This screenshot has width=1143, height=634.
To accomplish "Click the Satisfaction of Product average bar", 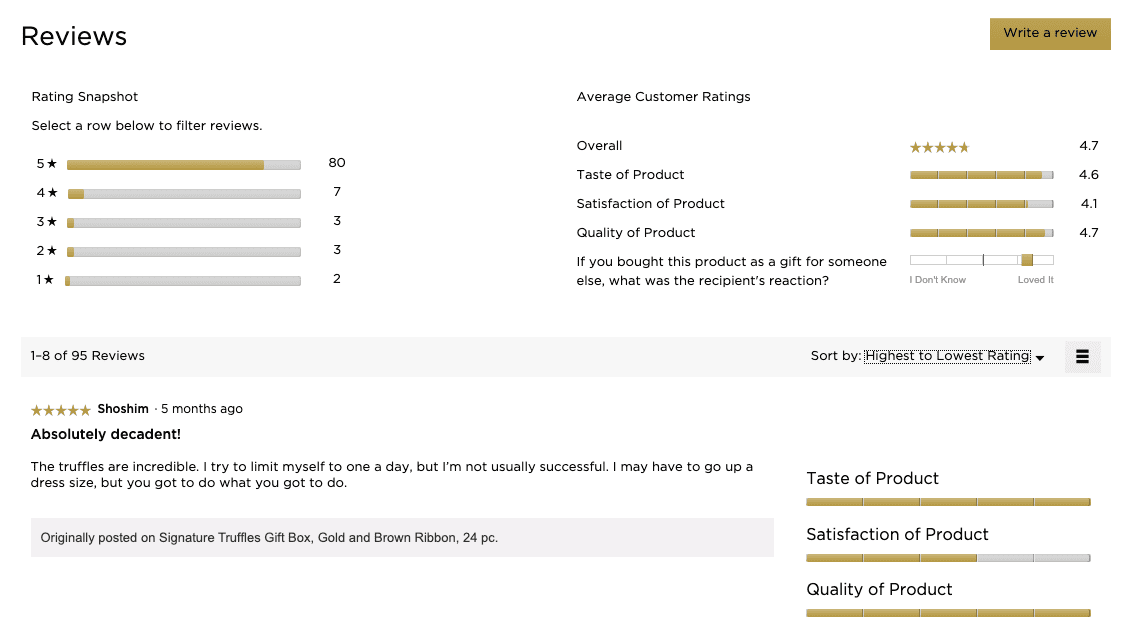I will 981,204.
